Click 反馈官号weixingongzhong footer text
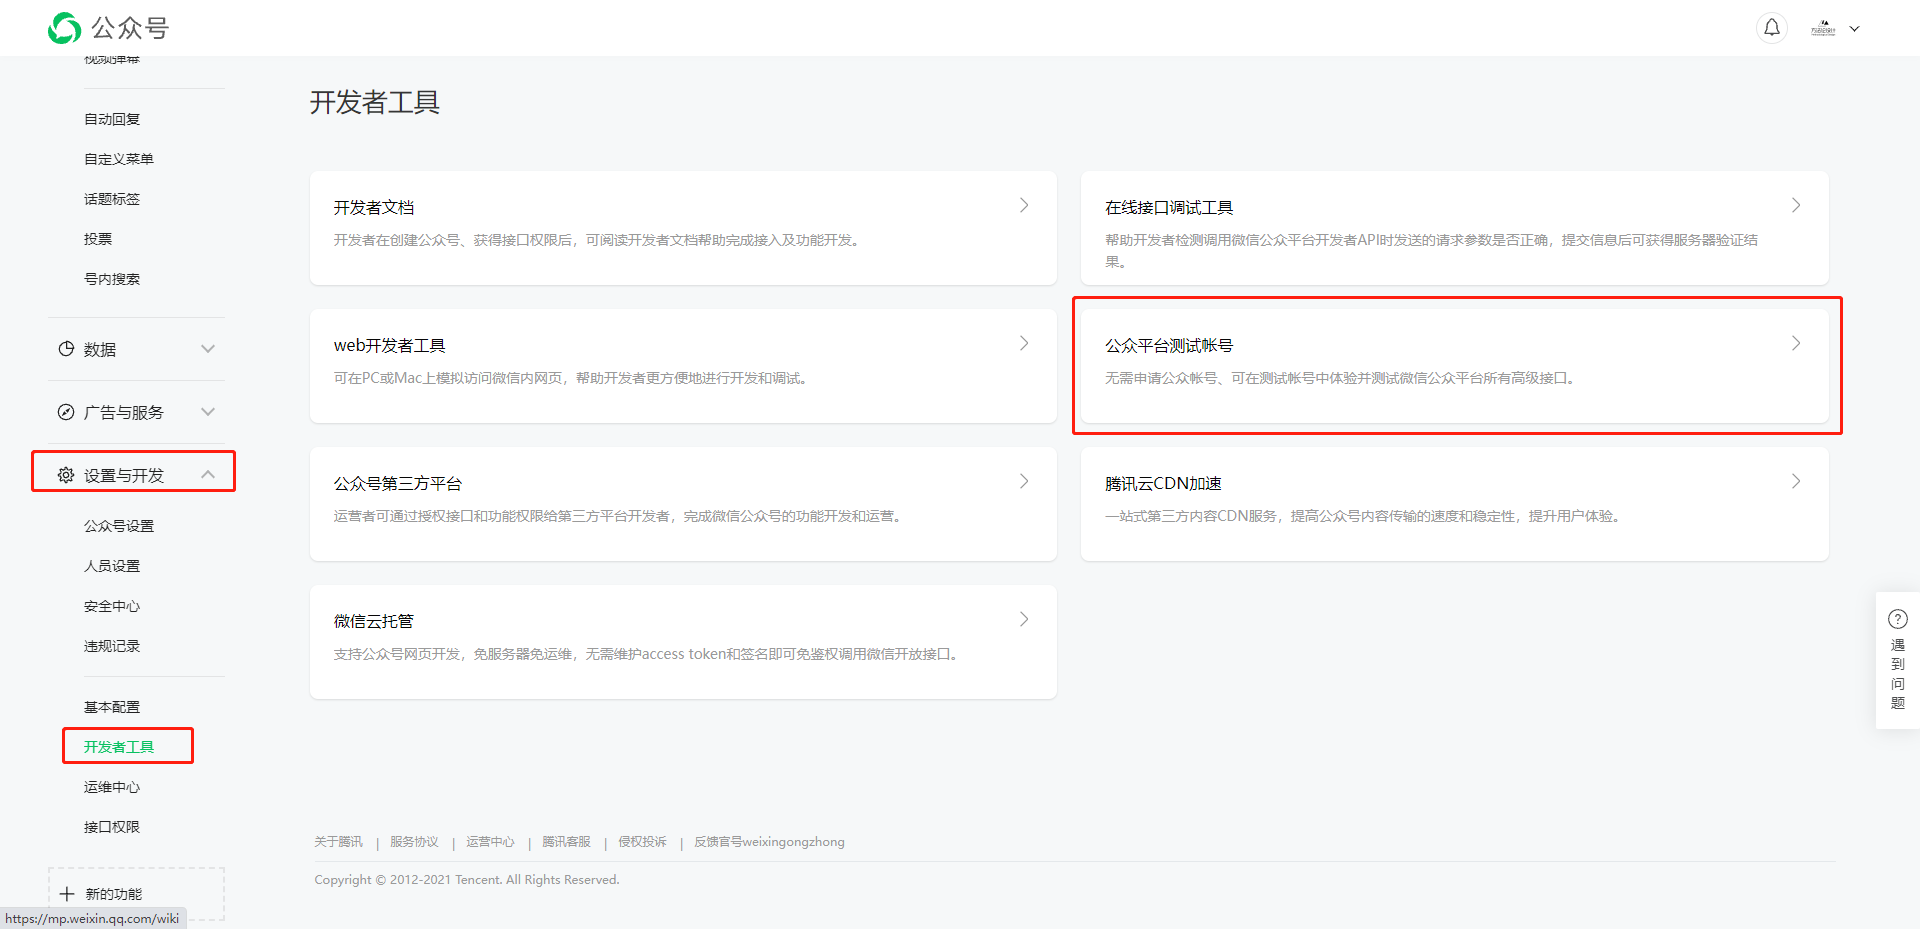 (x=769, y=842)
